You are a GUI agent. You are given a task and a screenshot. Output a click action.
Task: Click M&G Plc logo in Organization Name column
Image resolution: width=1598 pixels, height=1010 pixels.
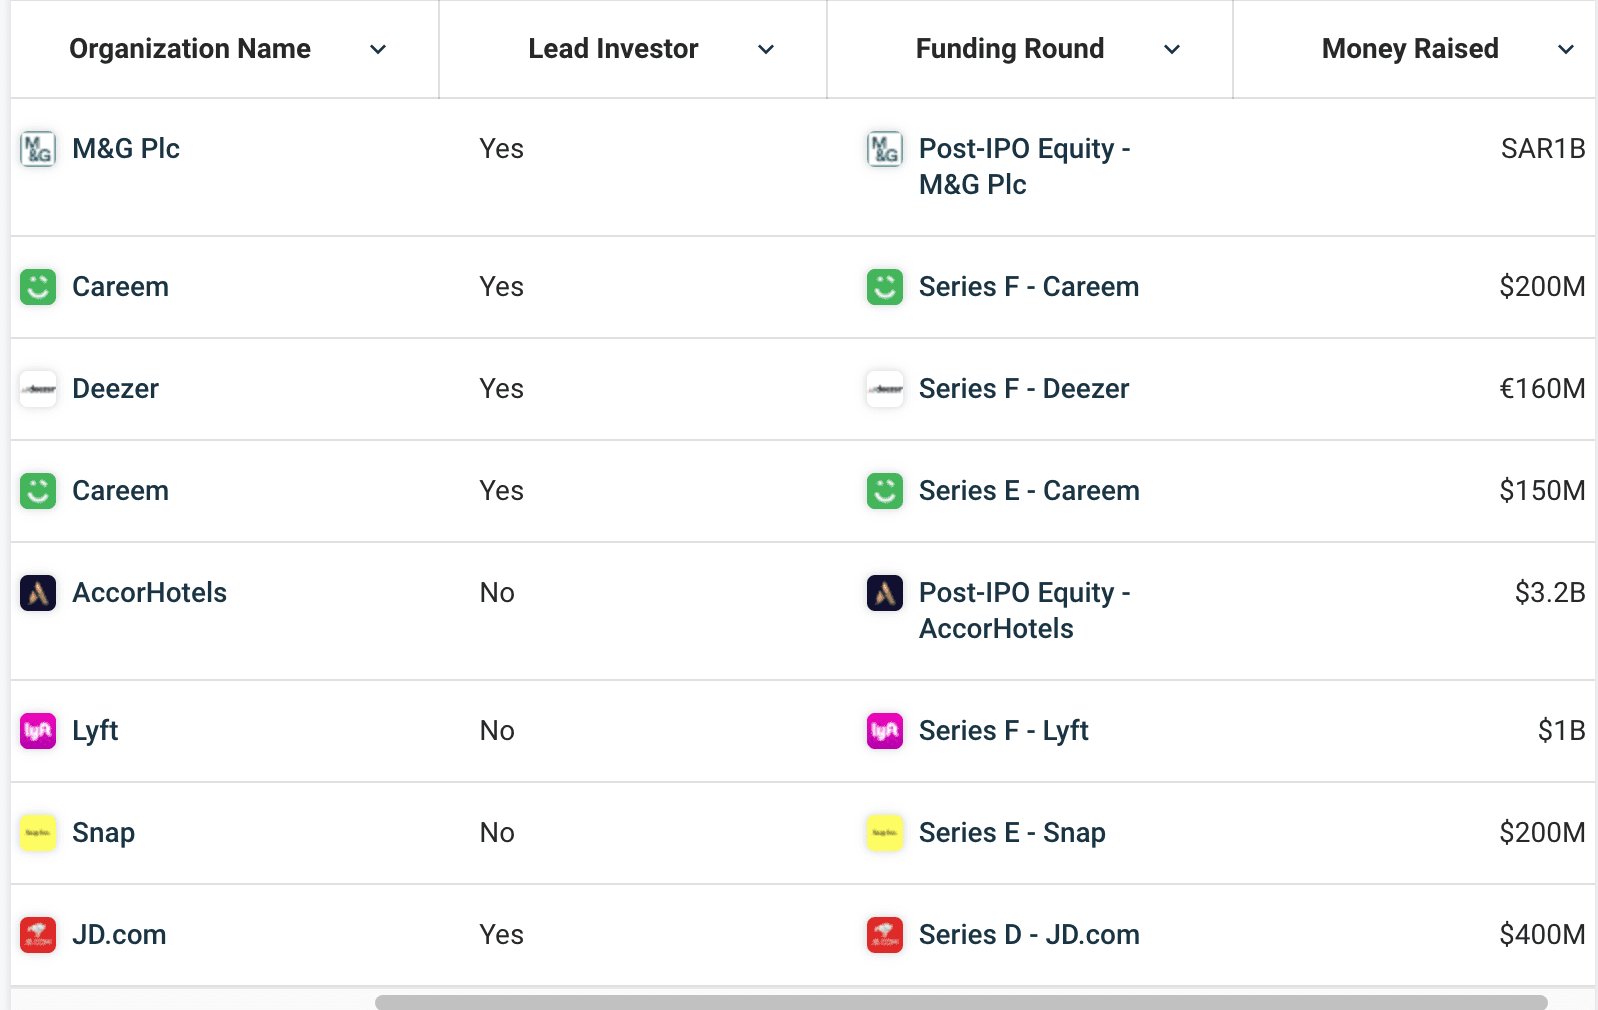(x=38, y=149)
